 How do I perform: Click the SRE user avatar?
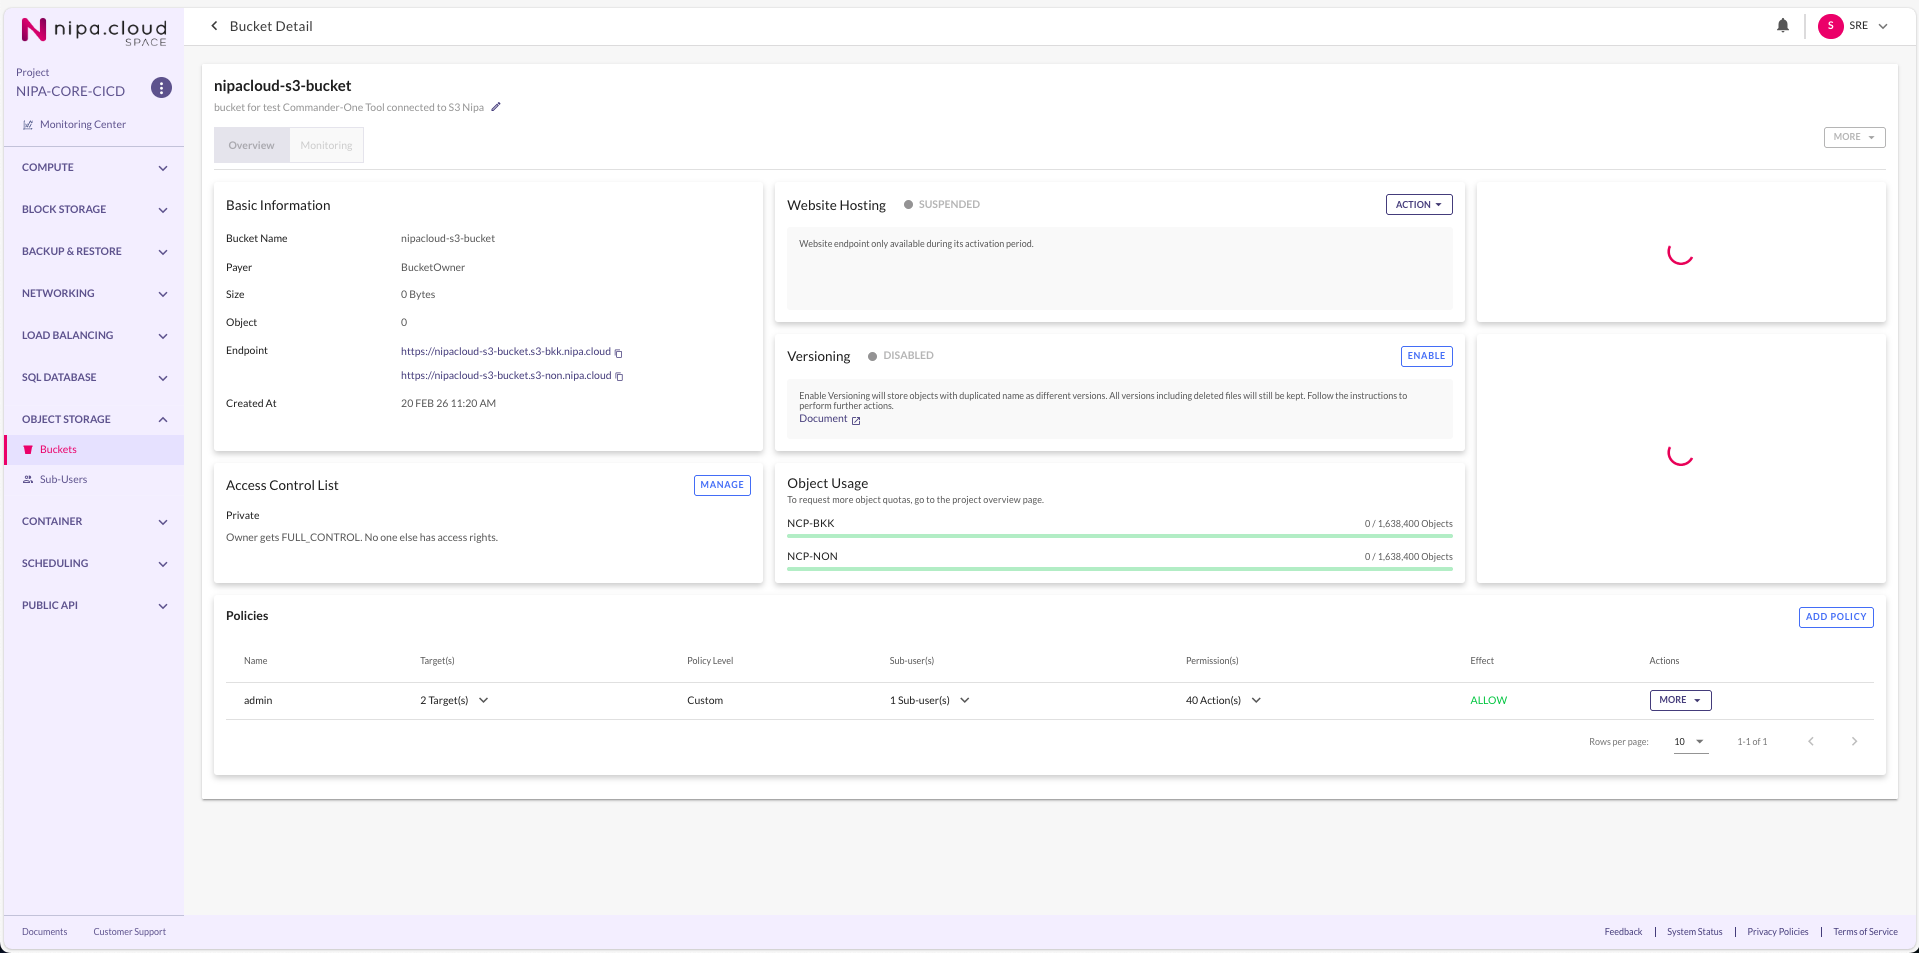click(x=1830, y=26)
